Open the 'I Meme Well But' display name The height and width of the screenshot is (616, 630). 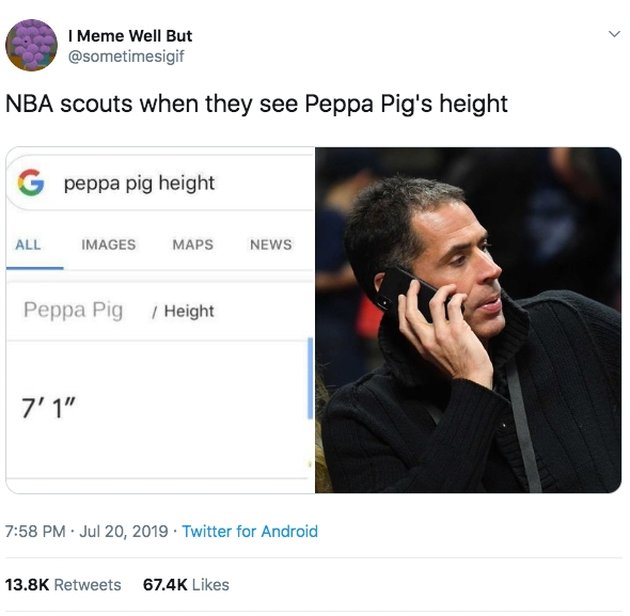click(x=130, y=36)
